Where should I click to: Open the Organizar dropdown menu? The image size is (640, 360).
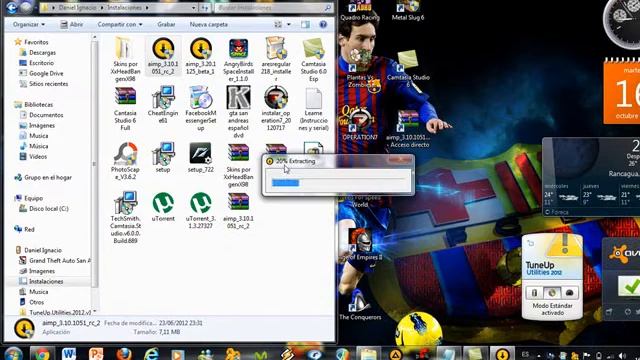29,24
